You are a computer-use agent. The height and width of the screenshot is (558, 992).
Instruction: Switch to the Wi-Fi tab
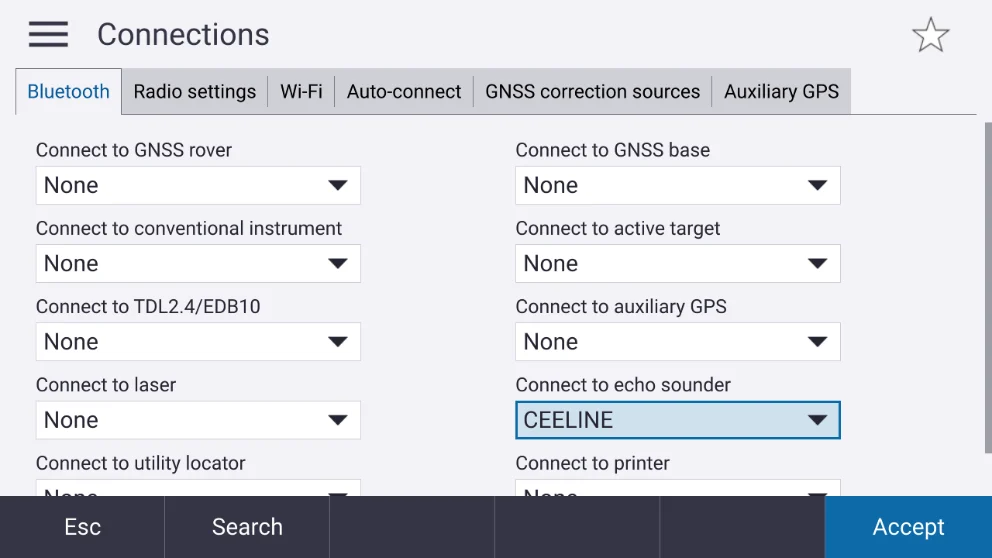click(301, 92)
